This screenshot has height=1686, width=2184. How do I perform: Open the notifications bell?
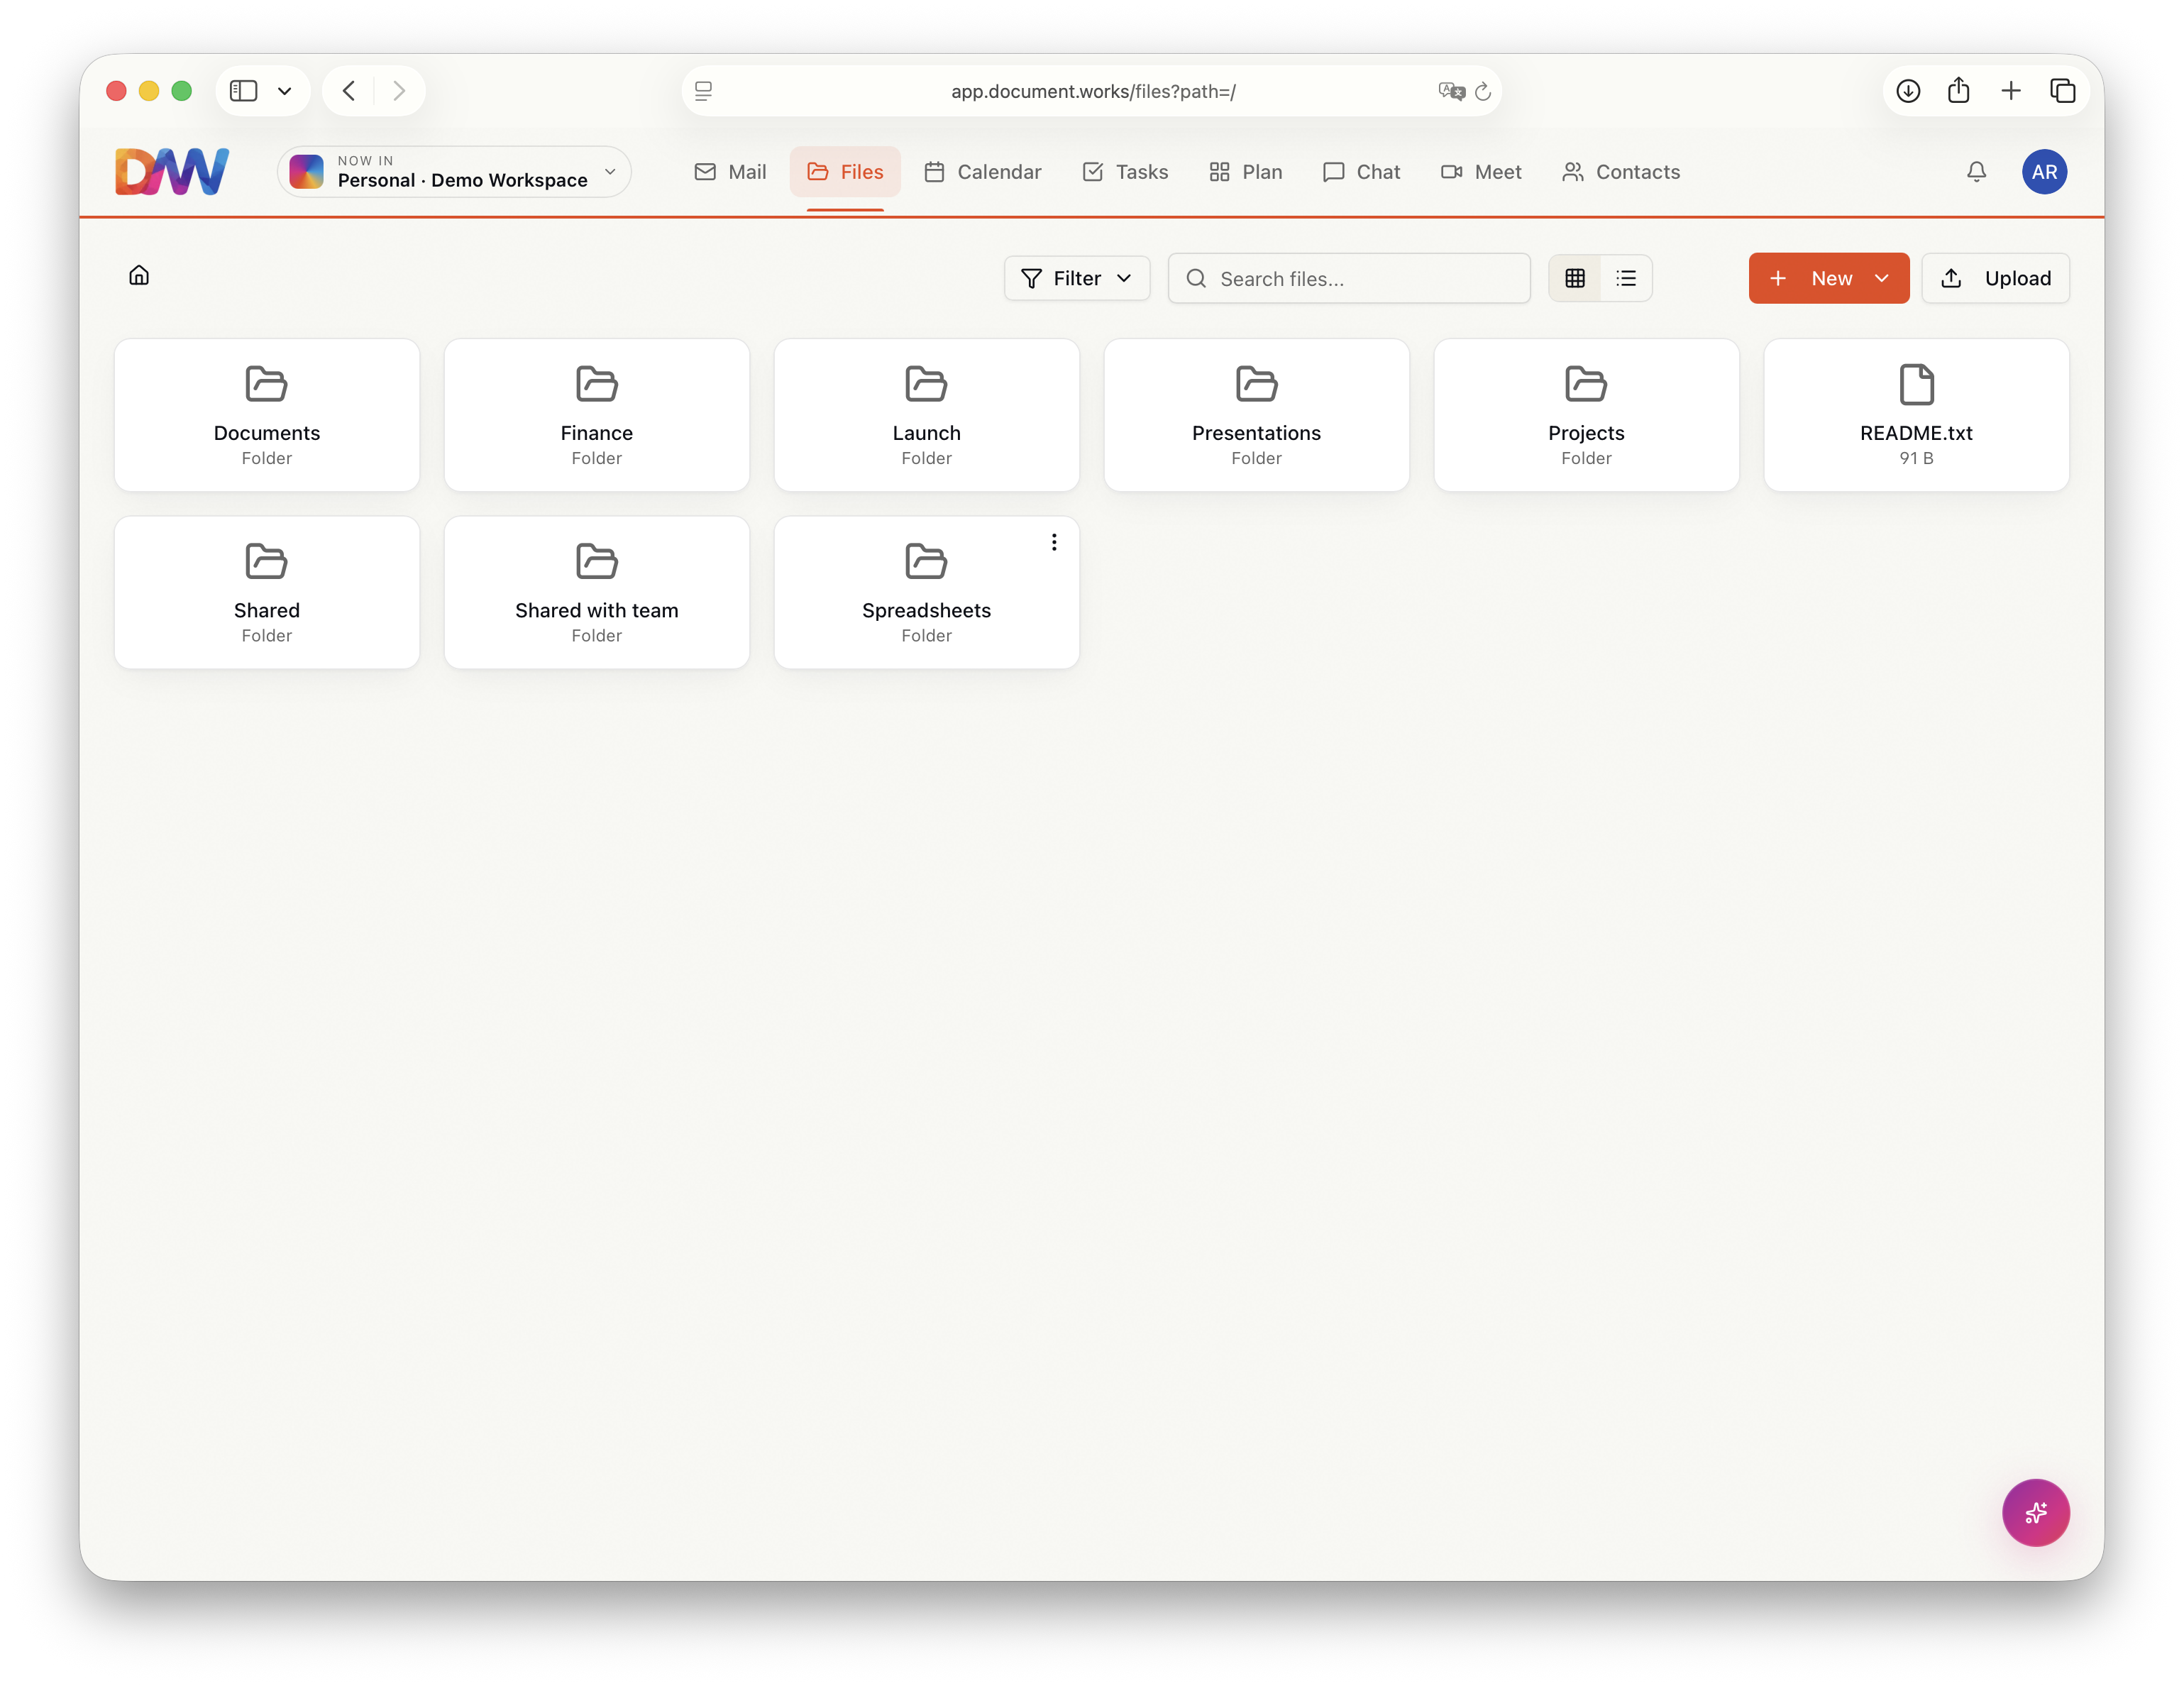(x=1976, y=172)
